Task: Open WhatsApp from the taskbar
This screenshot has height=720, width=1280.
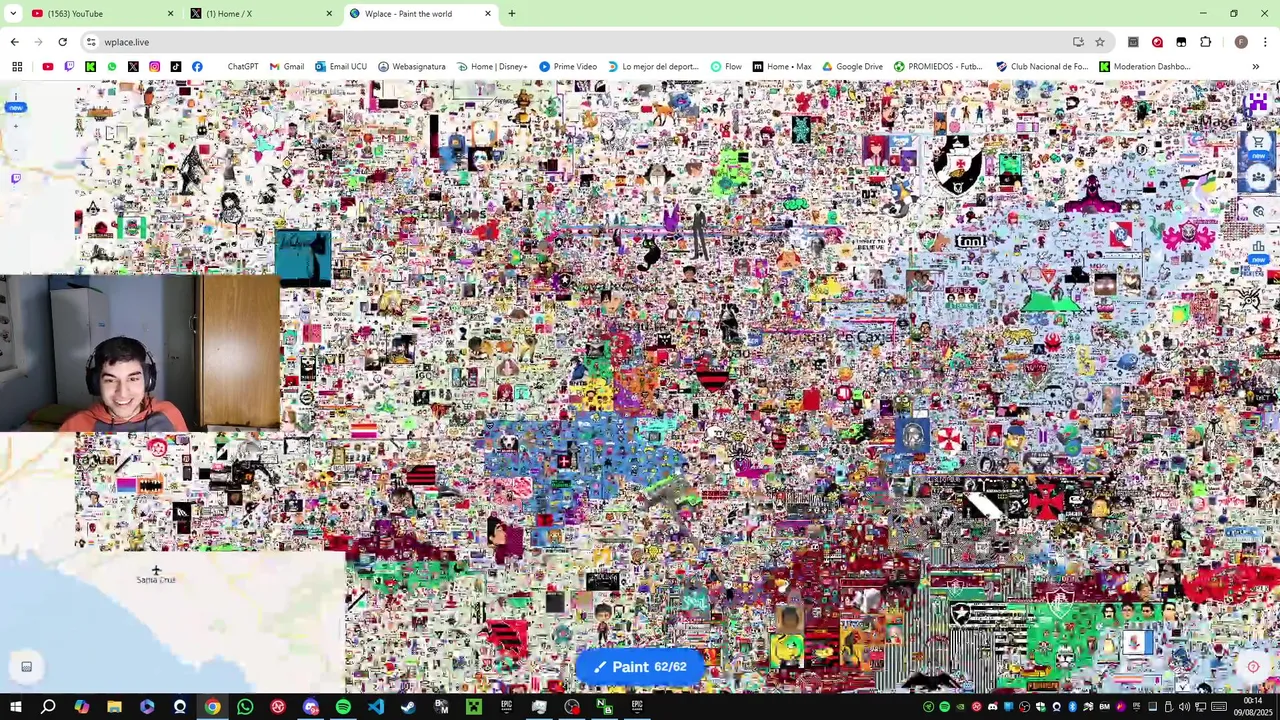Action: coord(245,707)
